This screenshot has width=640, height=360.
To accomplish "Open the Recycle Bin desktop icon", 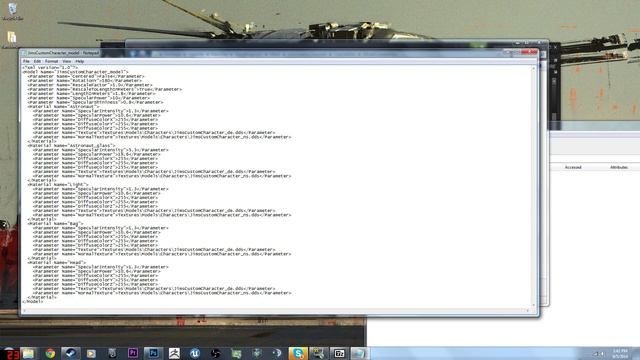I will click(12, 11).
